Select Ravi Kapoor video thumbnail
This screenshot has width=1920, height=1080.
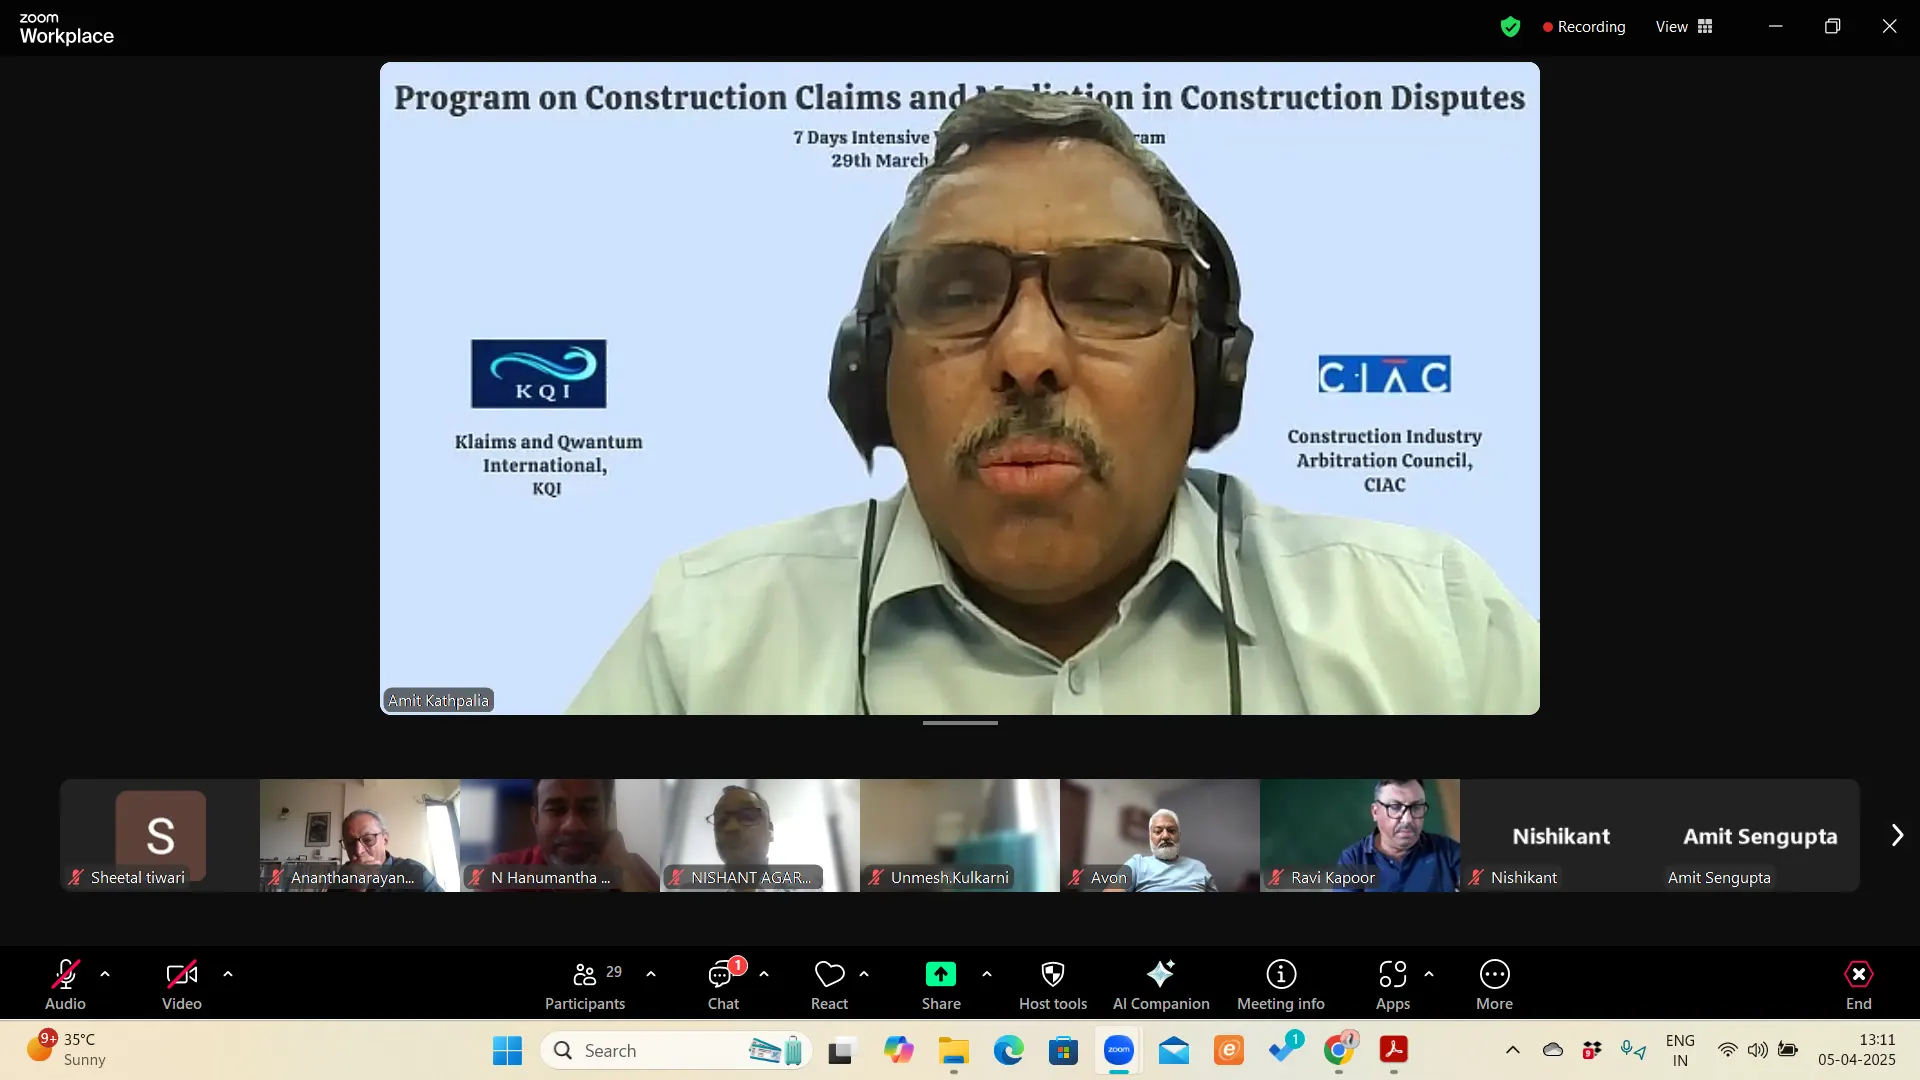[1360, 835]
